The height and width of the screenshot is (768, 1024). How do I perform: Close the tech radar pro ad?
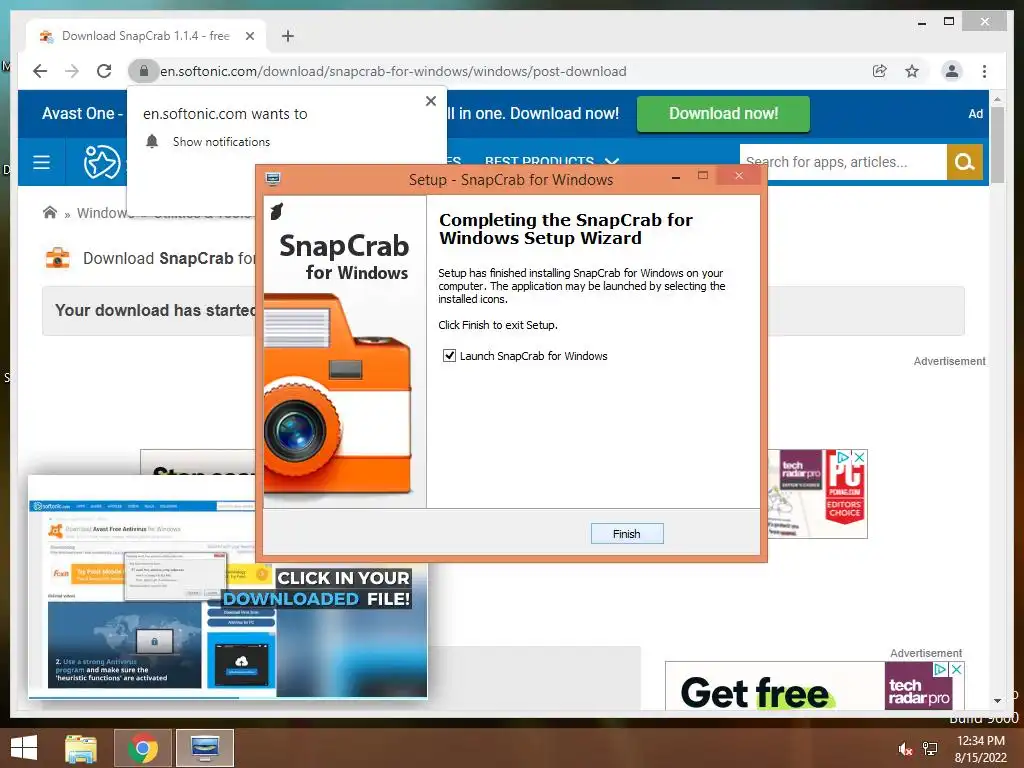coord(860,457)
